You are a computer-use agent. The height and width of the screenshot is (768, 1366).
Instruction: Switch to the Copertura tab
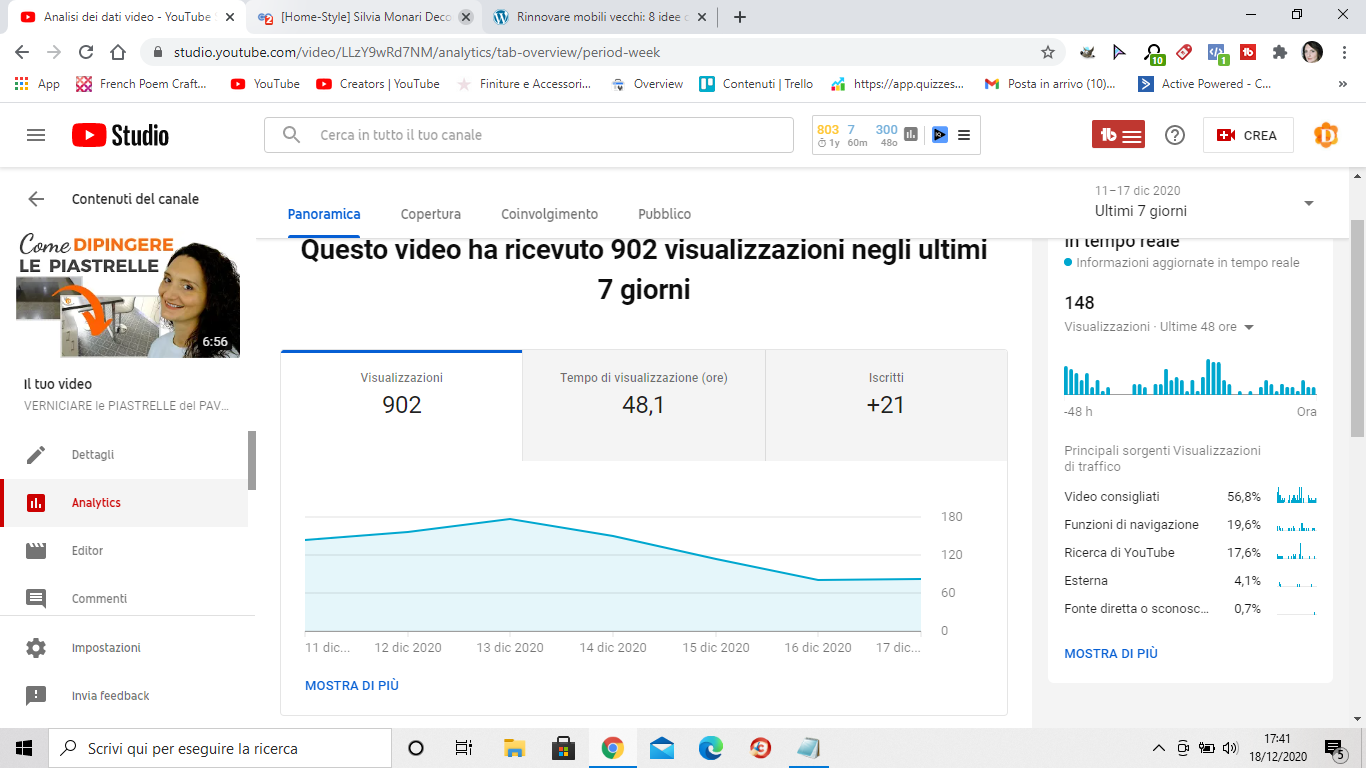tap(431, 214)
